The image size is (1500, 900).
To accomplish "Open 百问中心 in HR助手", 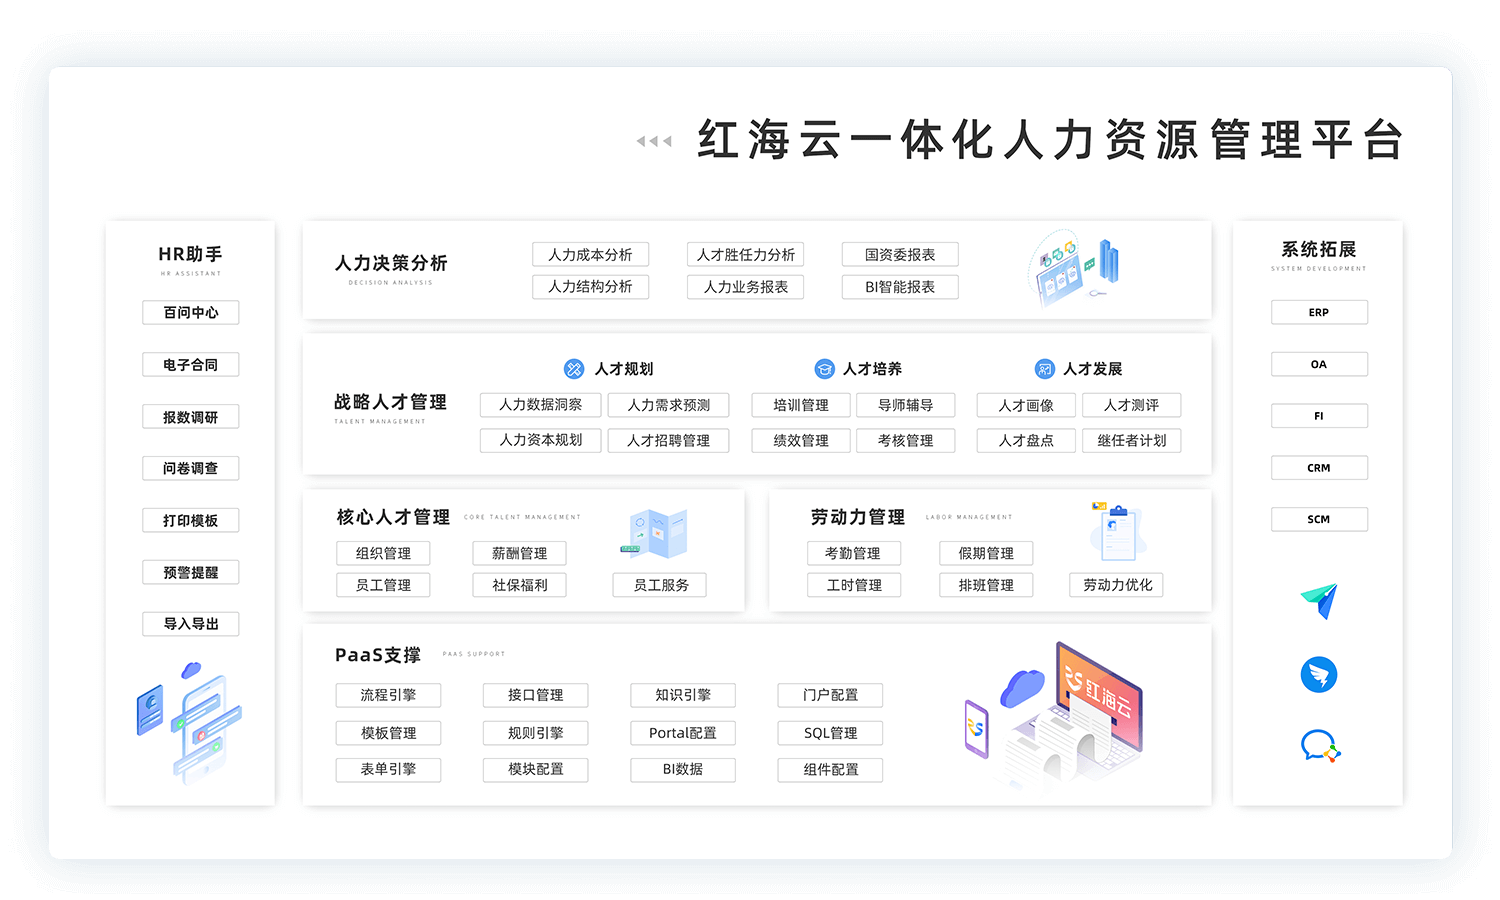I will click(x=191, y=313).
